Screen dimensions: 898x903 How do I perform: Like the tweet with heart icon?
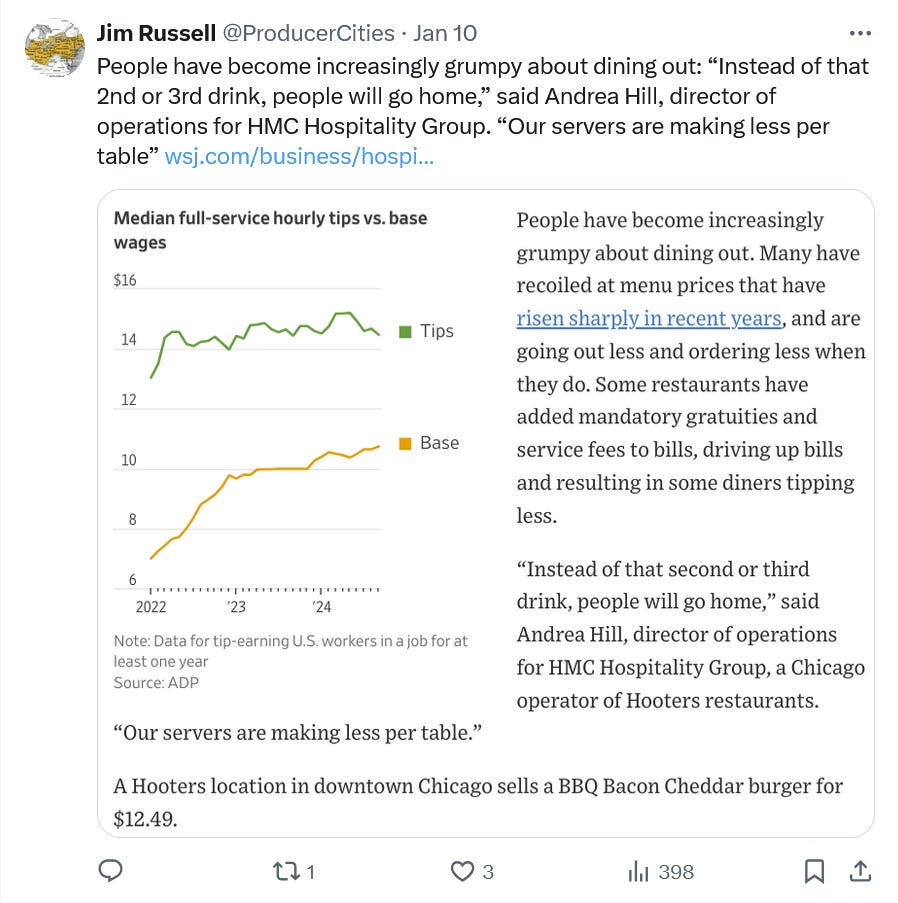(462, 871)
